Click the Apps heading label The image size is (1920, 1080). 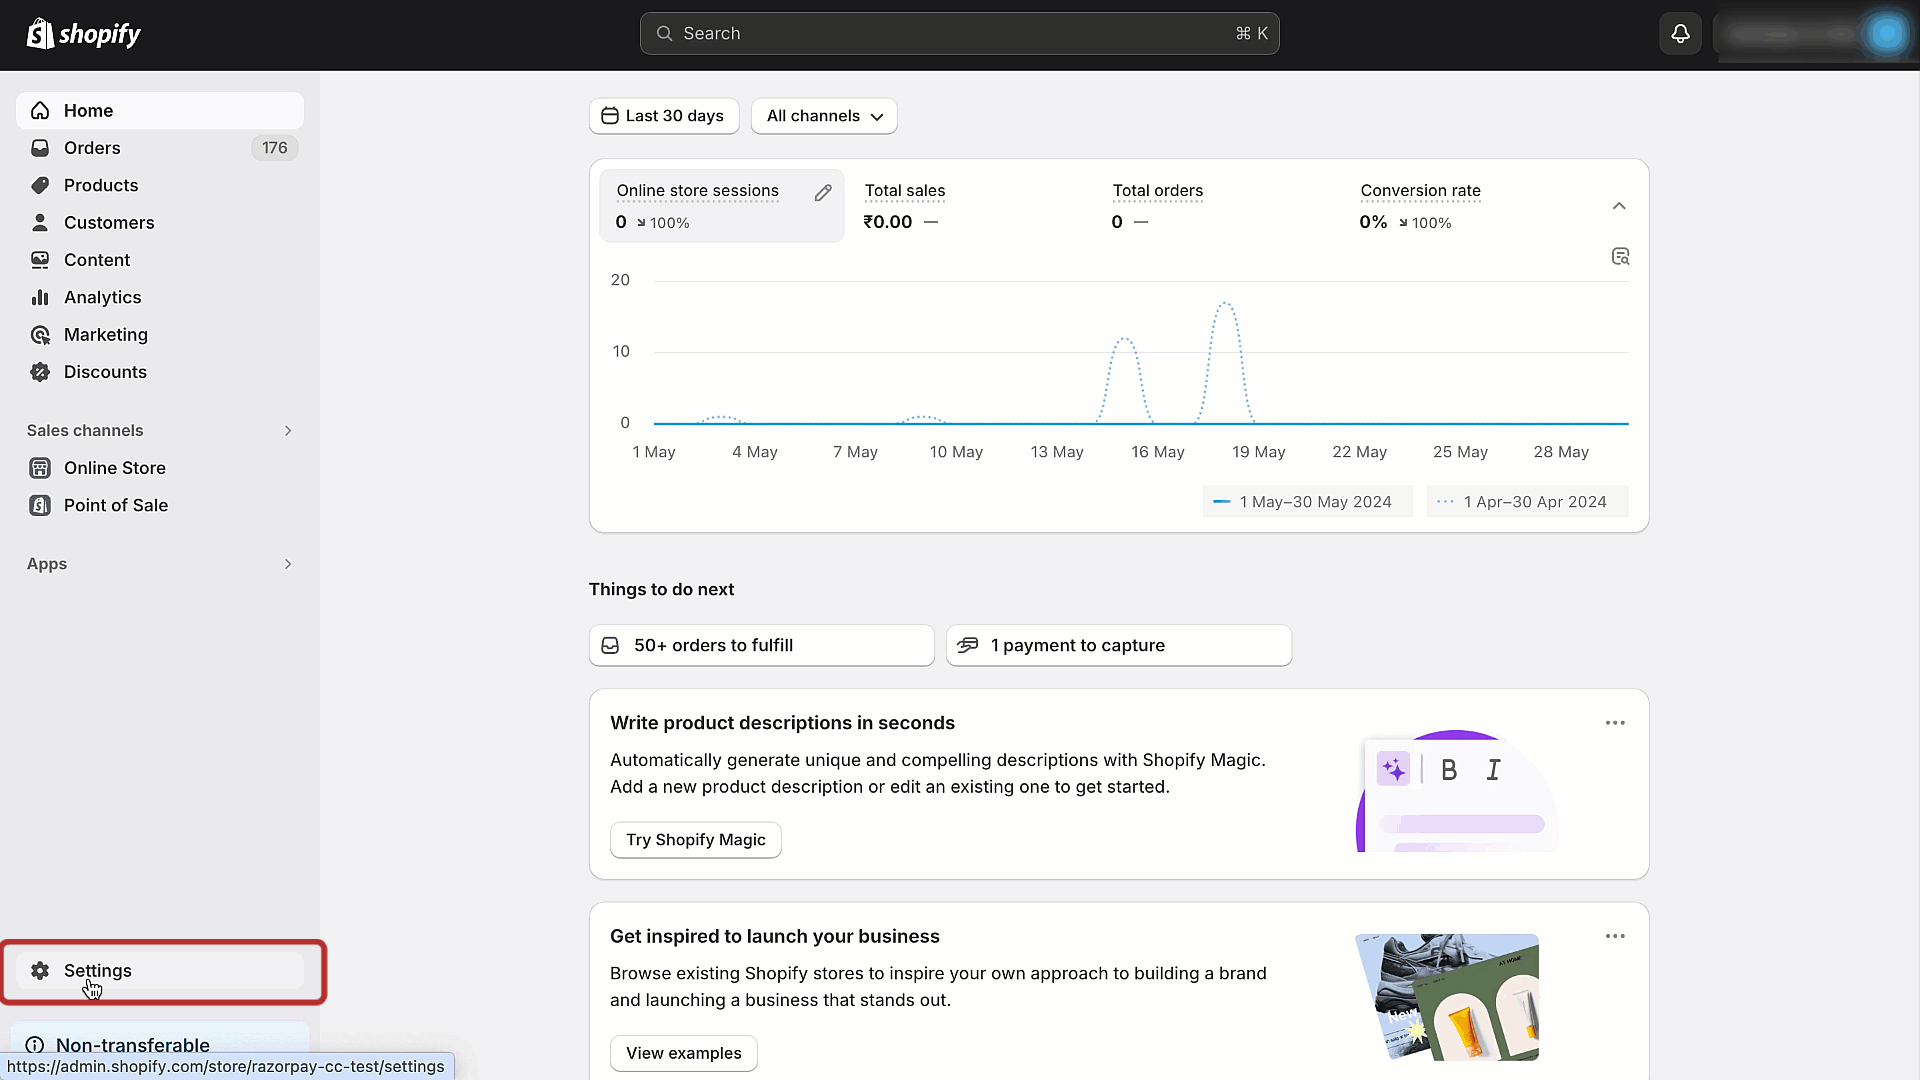(x=47, y=564)
